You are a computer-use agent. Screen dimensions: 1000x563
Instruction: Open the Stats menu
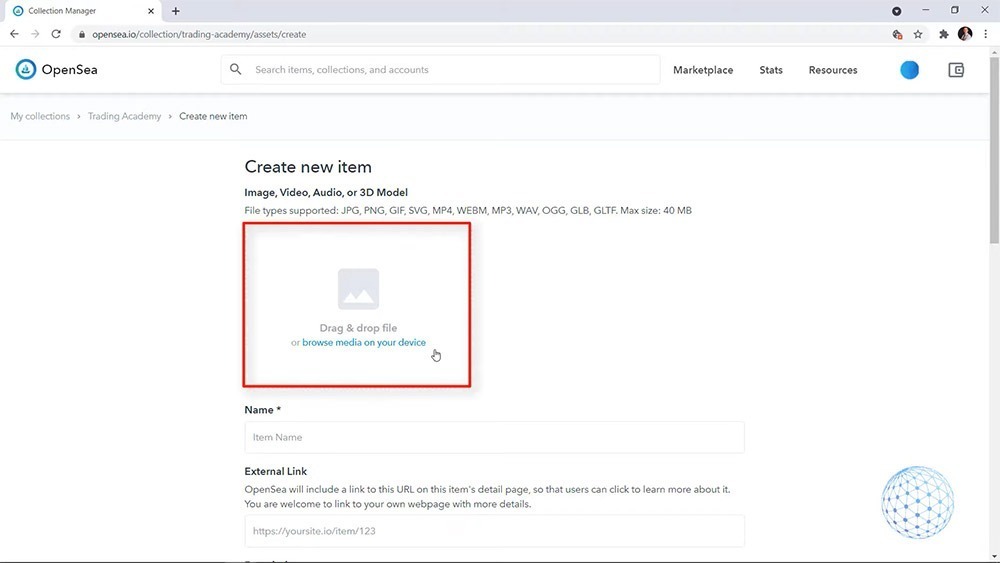click(x=771, y=70)
